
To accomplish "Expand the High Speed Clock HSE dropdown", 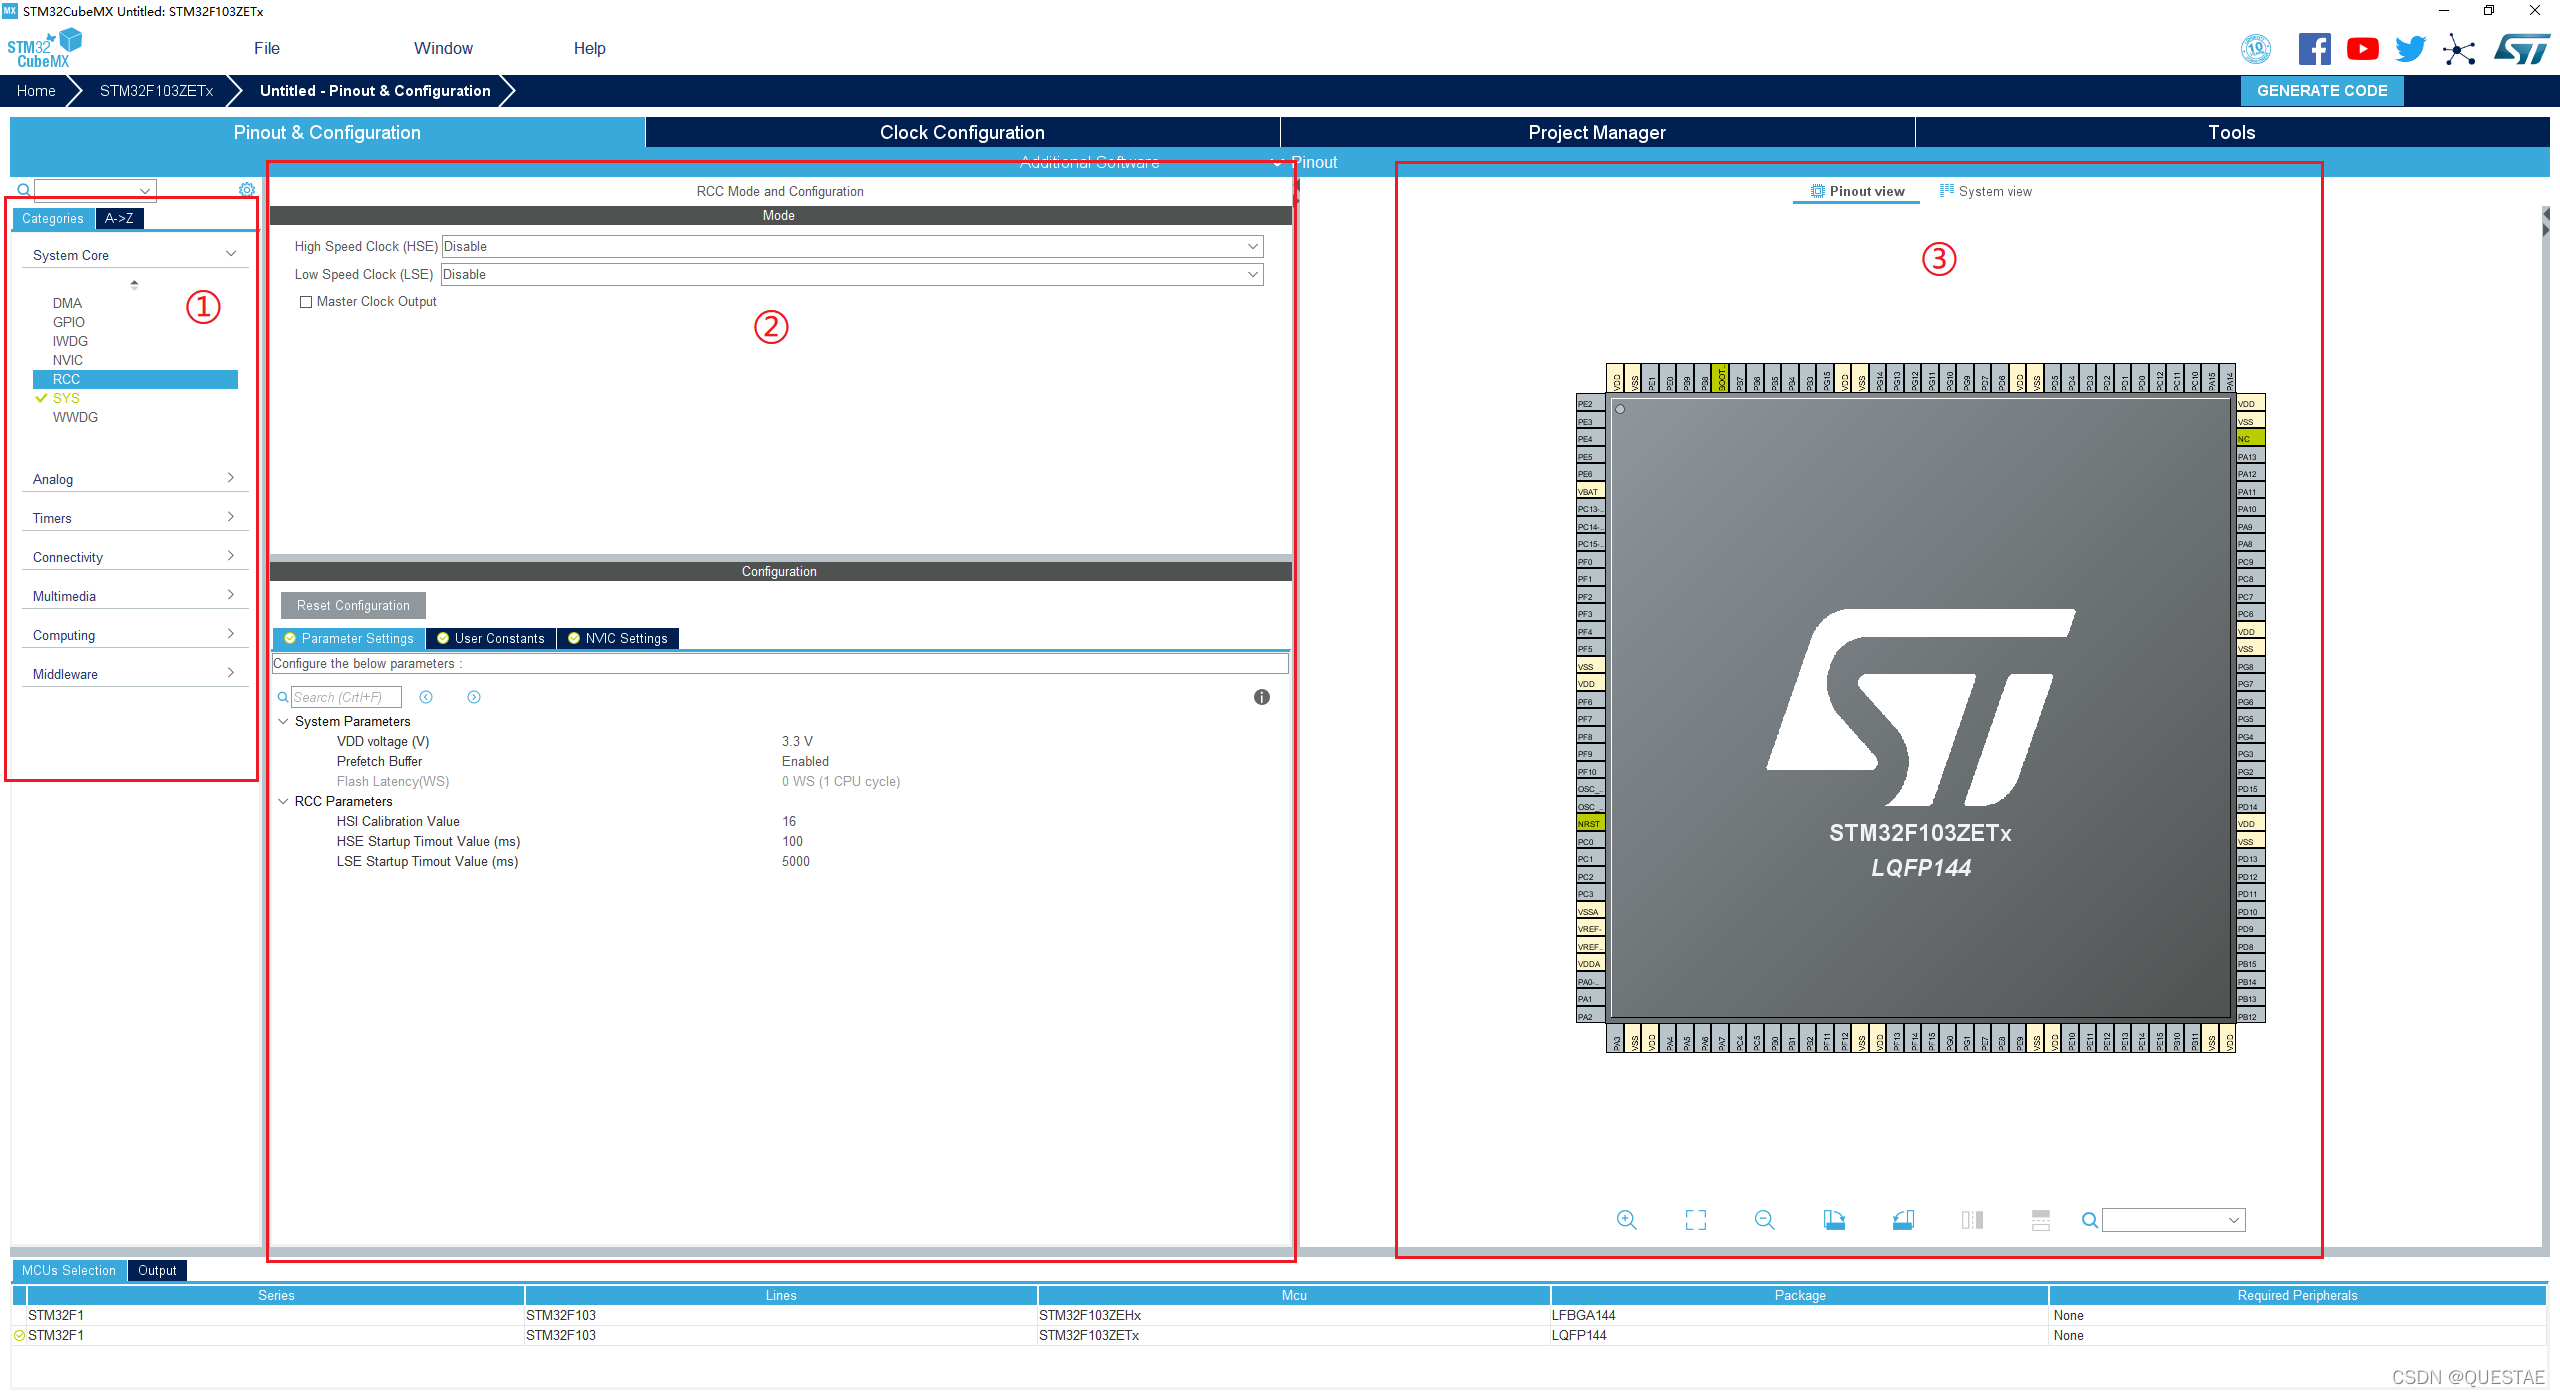I will pos(1251,246).
